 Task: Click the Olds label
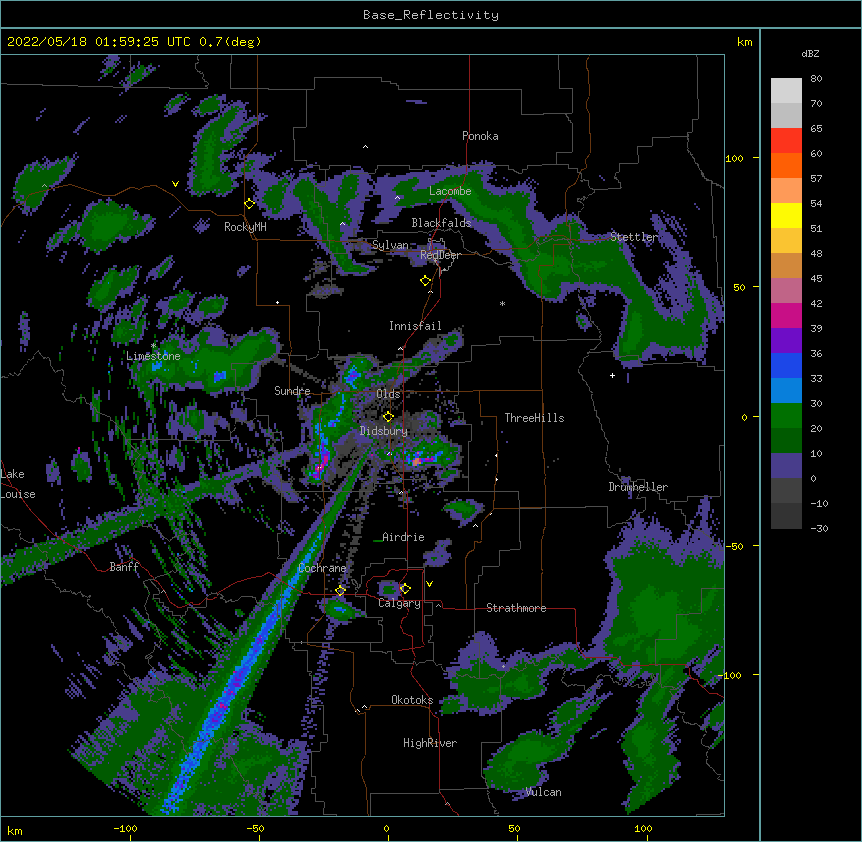coord(388,394)
